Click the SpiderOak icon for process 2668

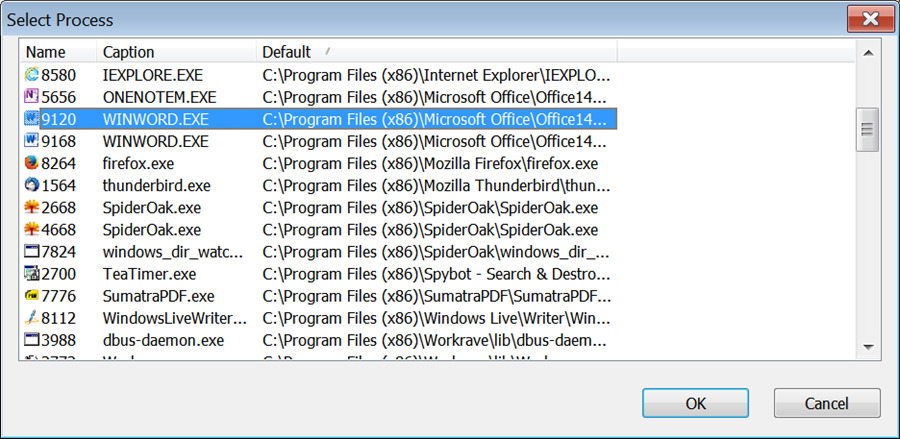[32, 207]
